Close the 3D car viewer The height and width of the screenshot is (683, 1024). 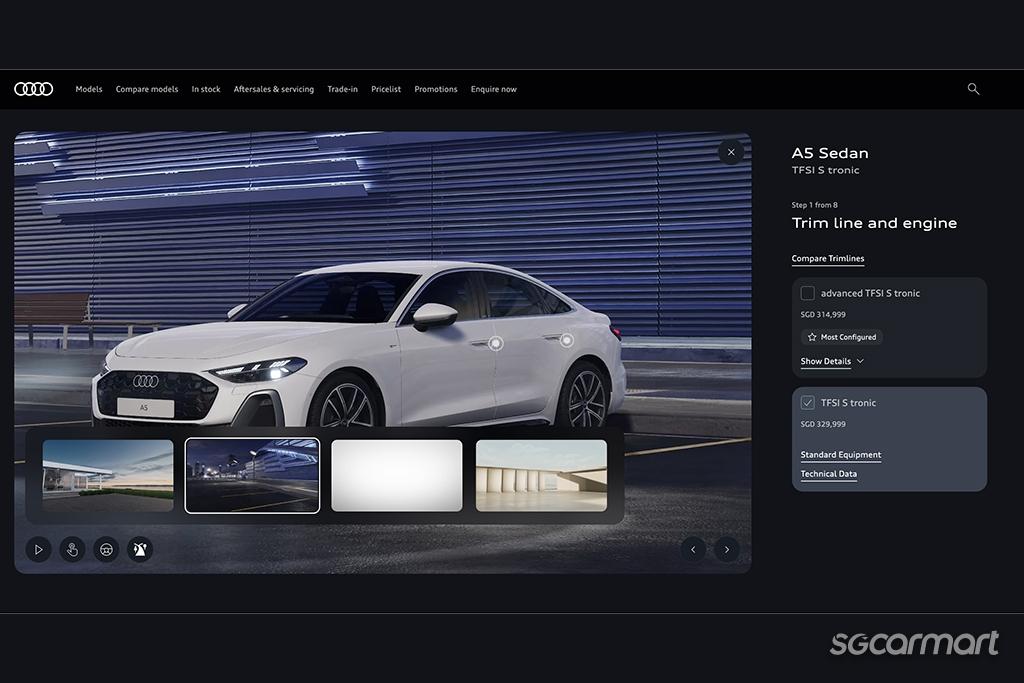pos(731,152)
